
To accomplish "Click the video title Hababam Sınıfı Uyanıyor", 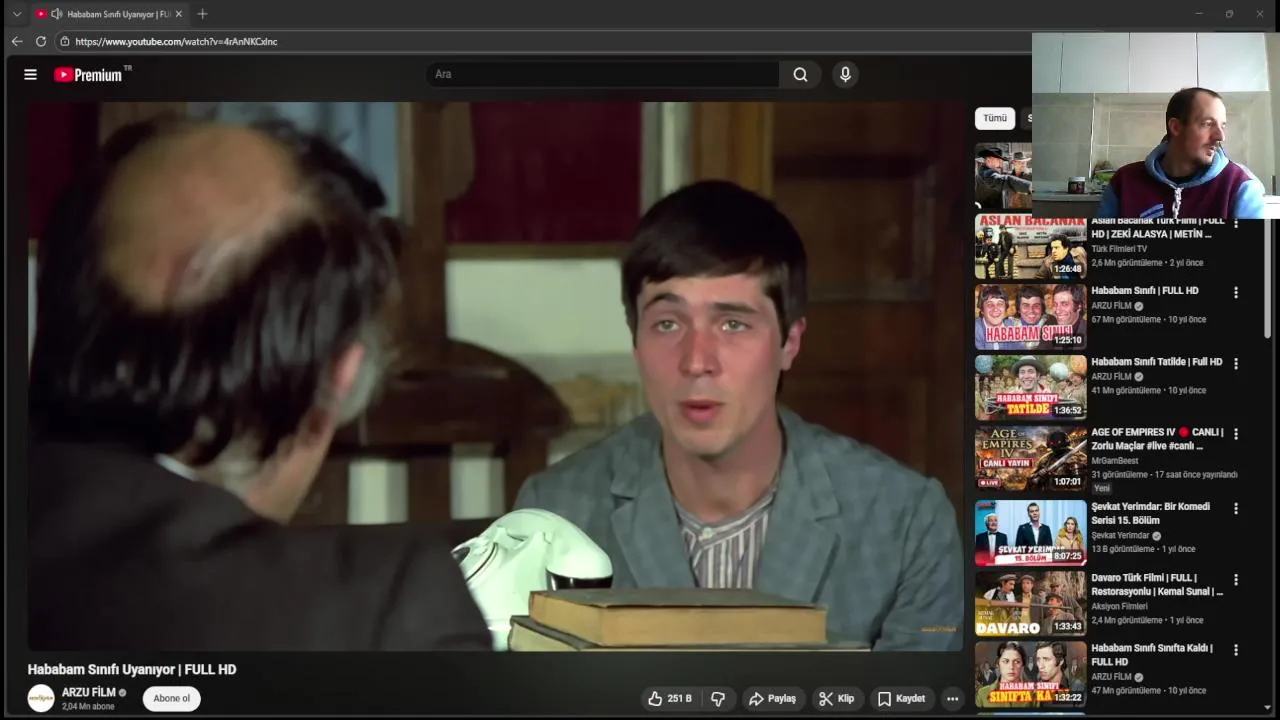I will pyautogui.click(x=132, y=670).
